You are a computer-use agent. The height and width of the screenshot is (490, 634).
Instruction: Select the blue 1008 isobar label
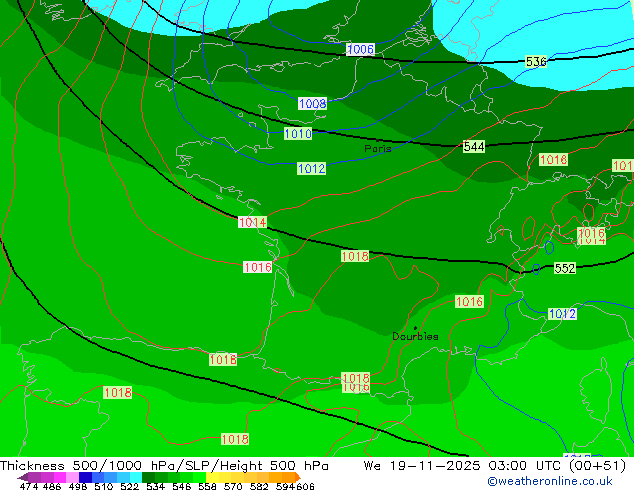(313, 103)
